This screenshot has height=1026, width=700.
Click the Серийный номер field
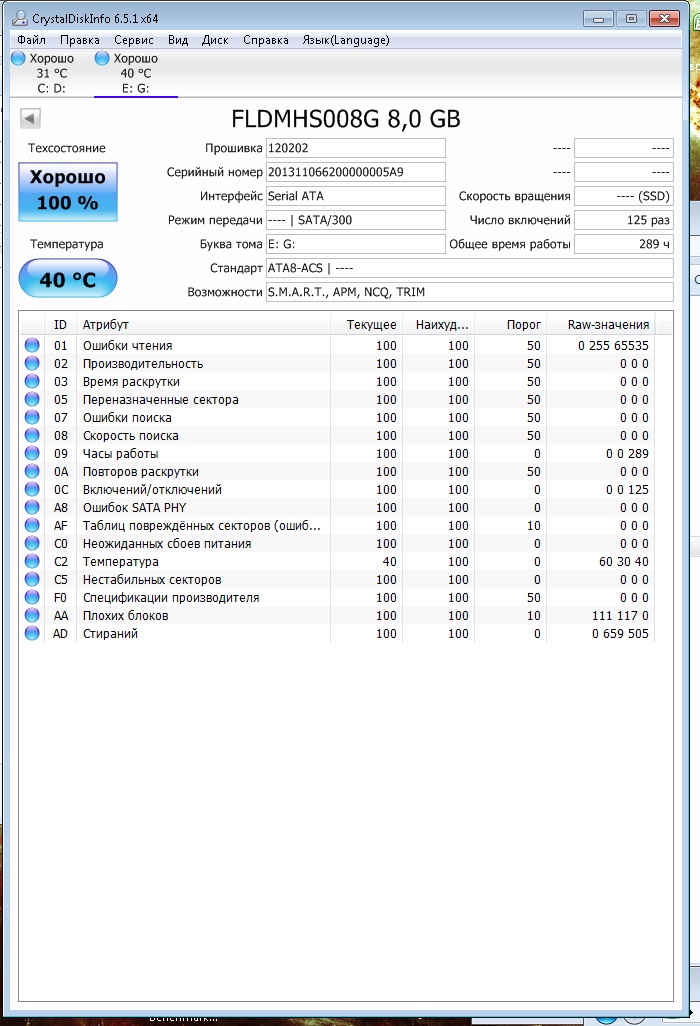tap(355, 172)
